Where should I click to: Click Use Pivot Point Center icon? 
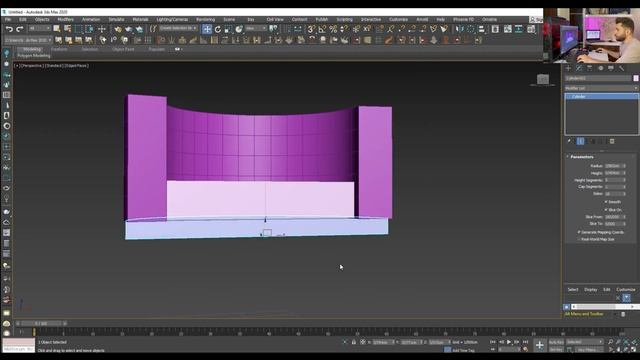coord(273,29)
